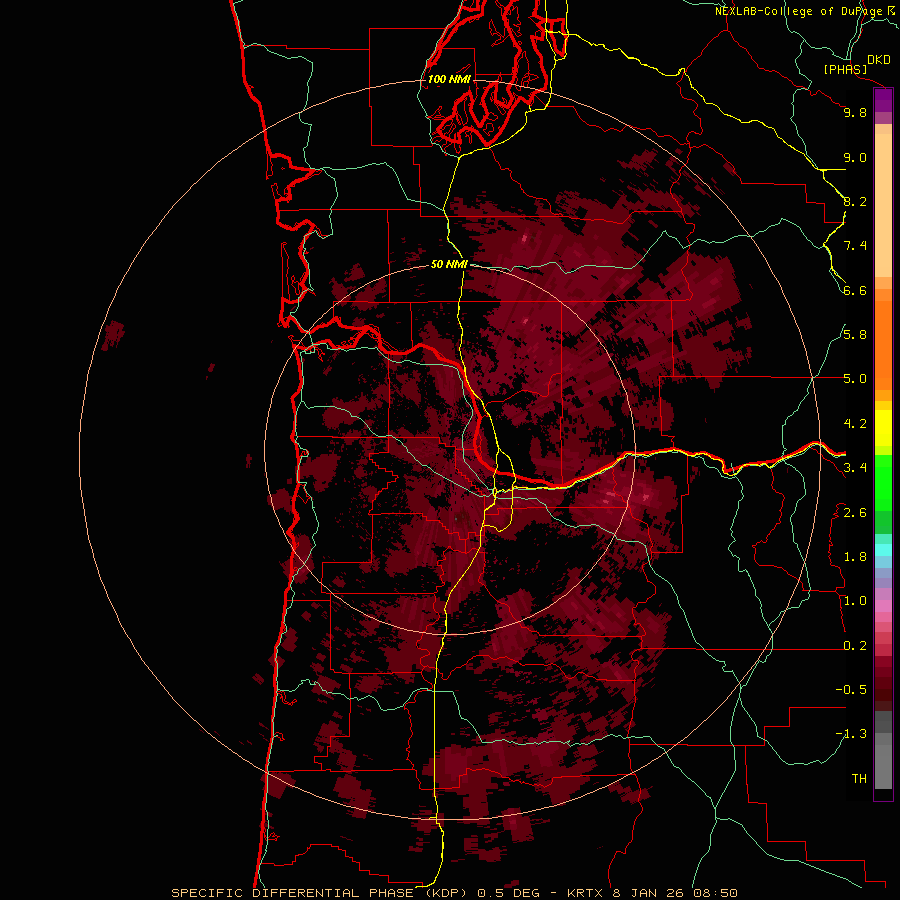Click the 7.4 color scale value
The height and width of the screenshot is (900, 900).
point(855,246)
